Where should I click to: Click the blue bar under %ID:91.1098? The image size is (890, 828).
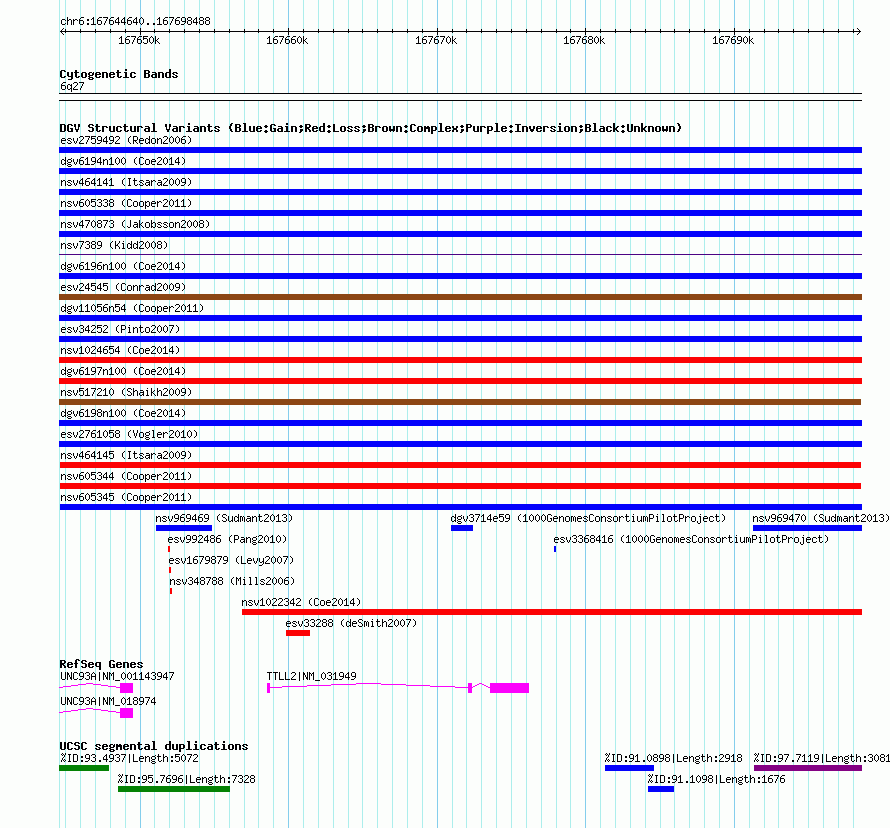tap(661, 789)
